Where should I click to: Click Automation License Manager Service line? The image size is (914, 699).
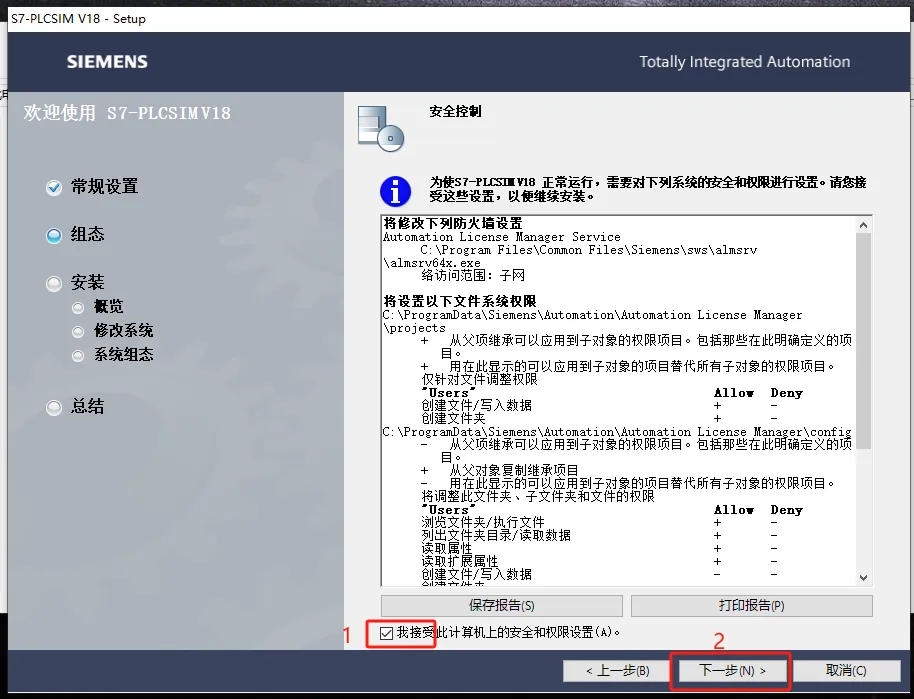click(x=502, y=237)
